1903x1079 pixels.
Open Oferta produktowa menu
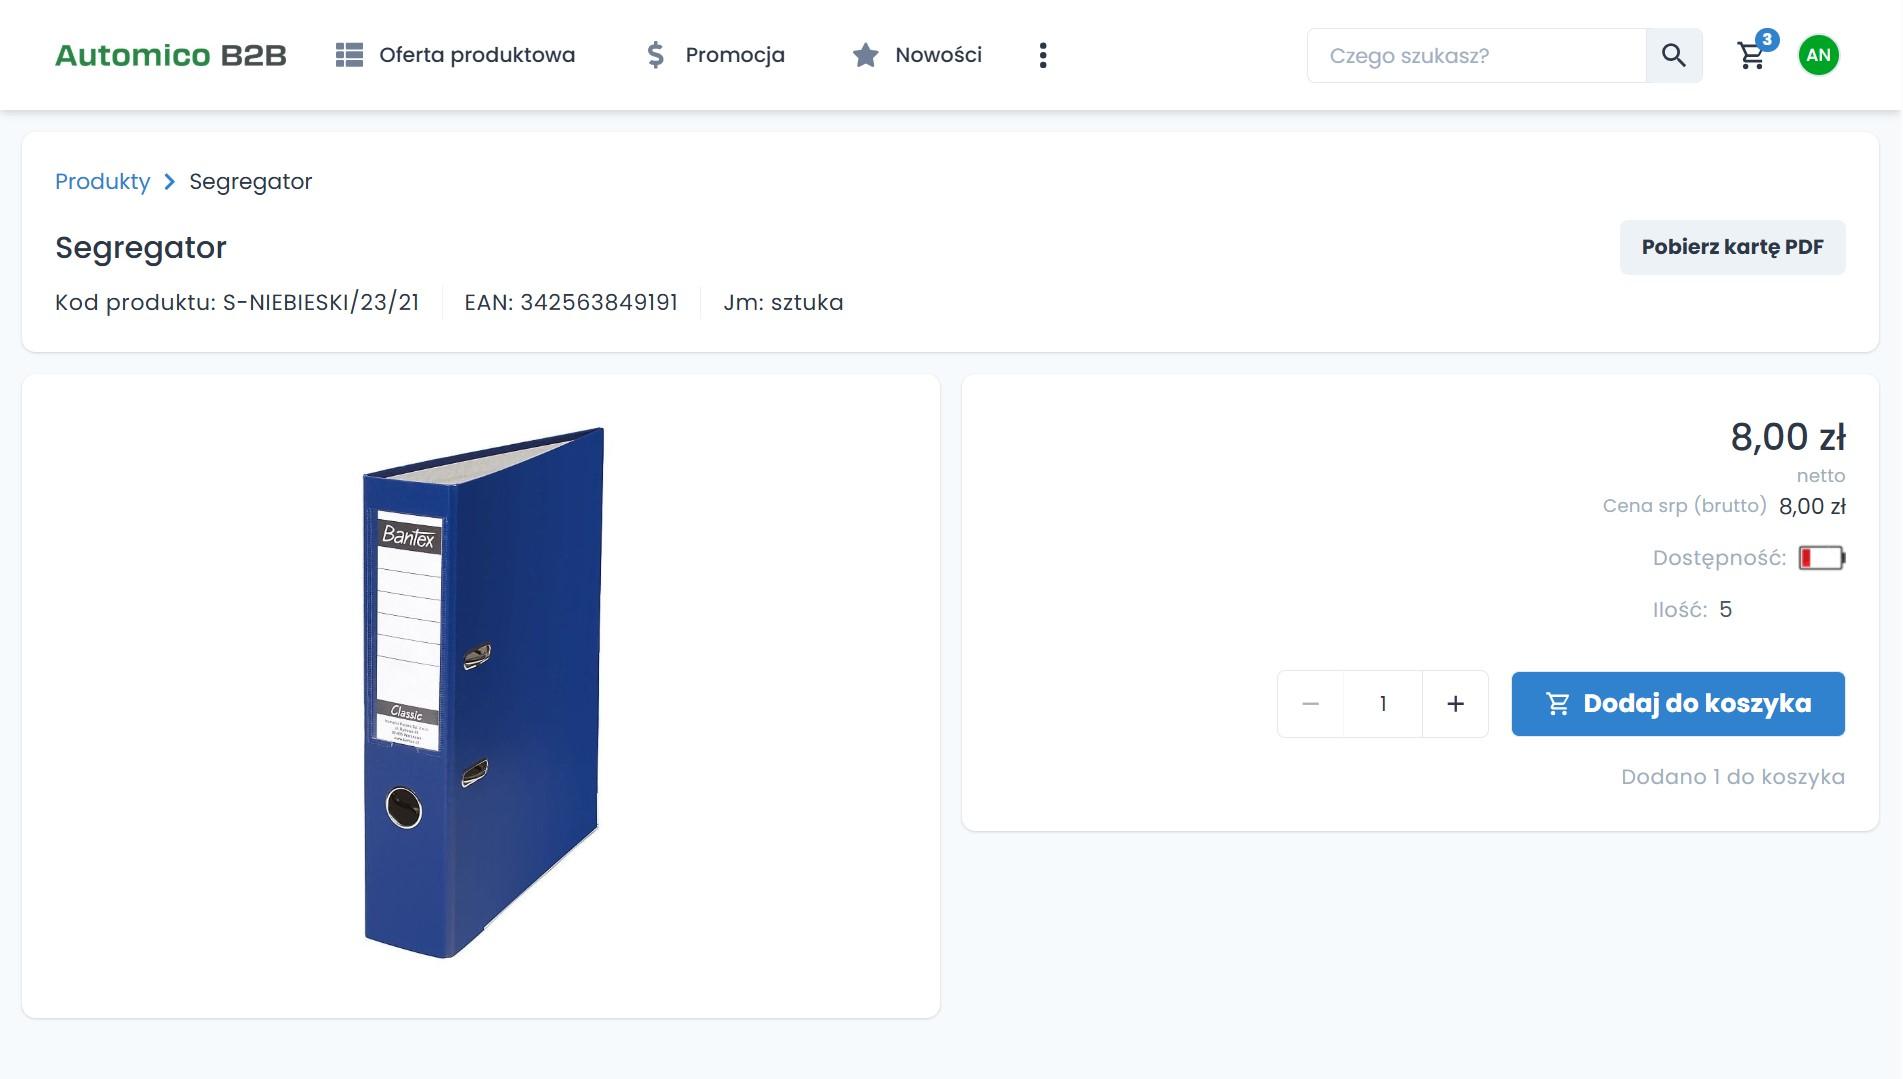476,55
